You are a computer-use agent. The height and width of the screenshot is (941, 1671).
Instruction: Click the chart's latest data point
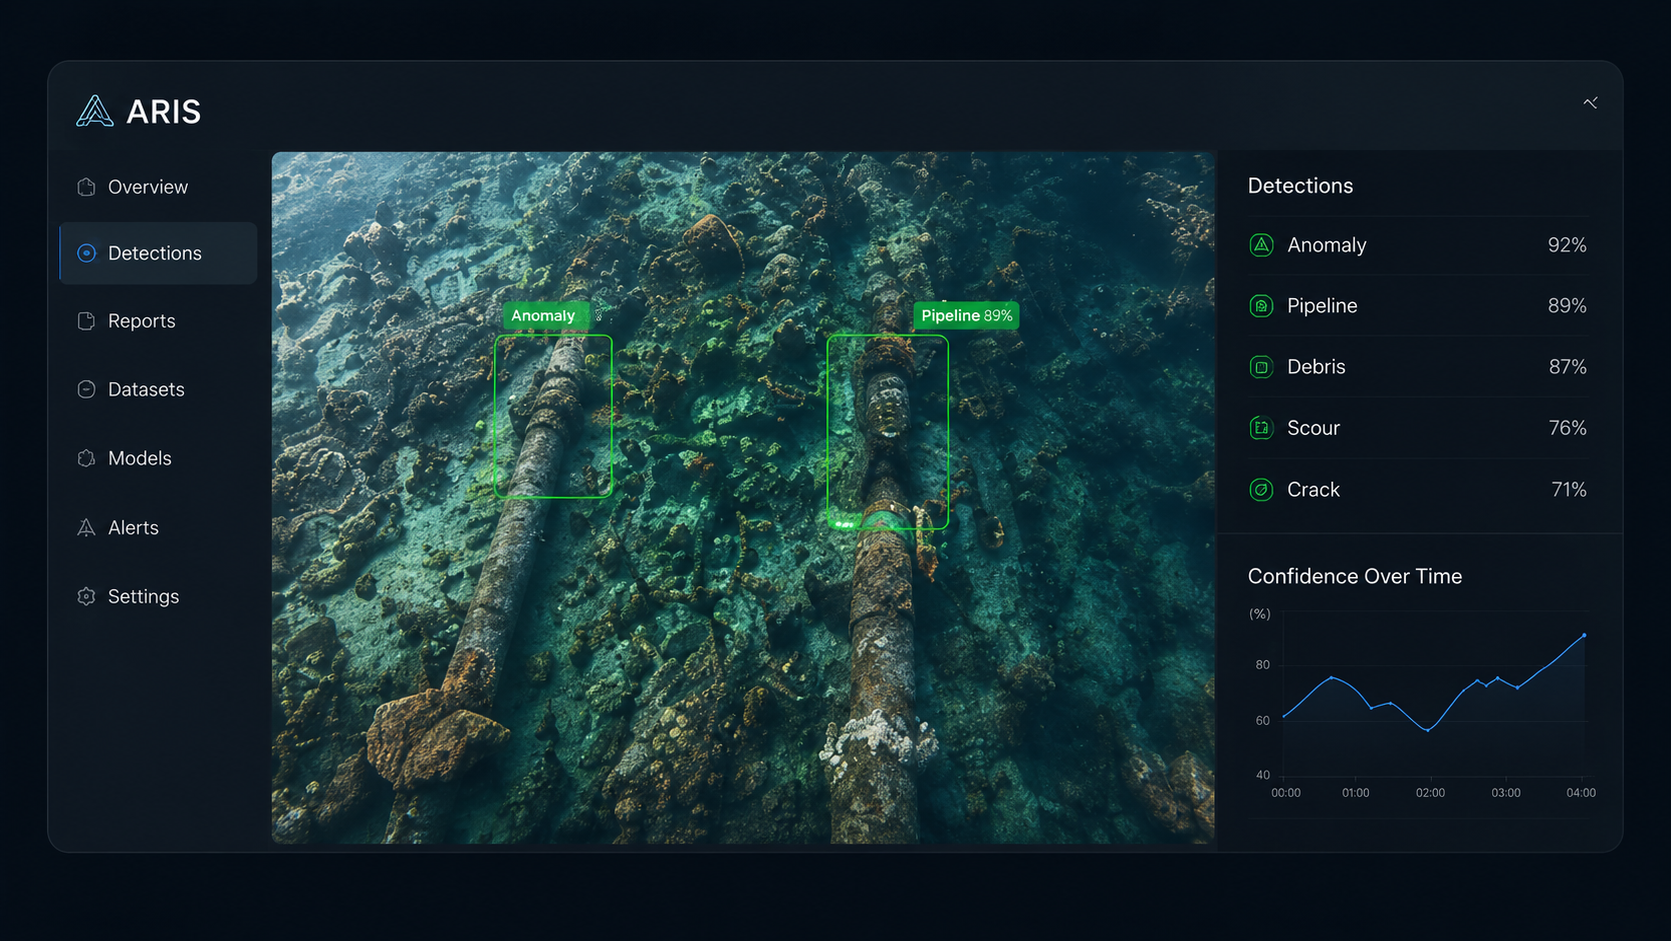(x=1584, y=635)
